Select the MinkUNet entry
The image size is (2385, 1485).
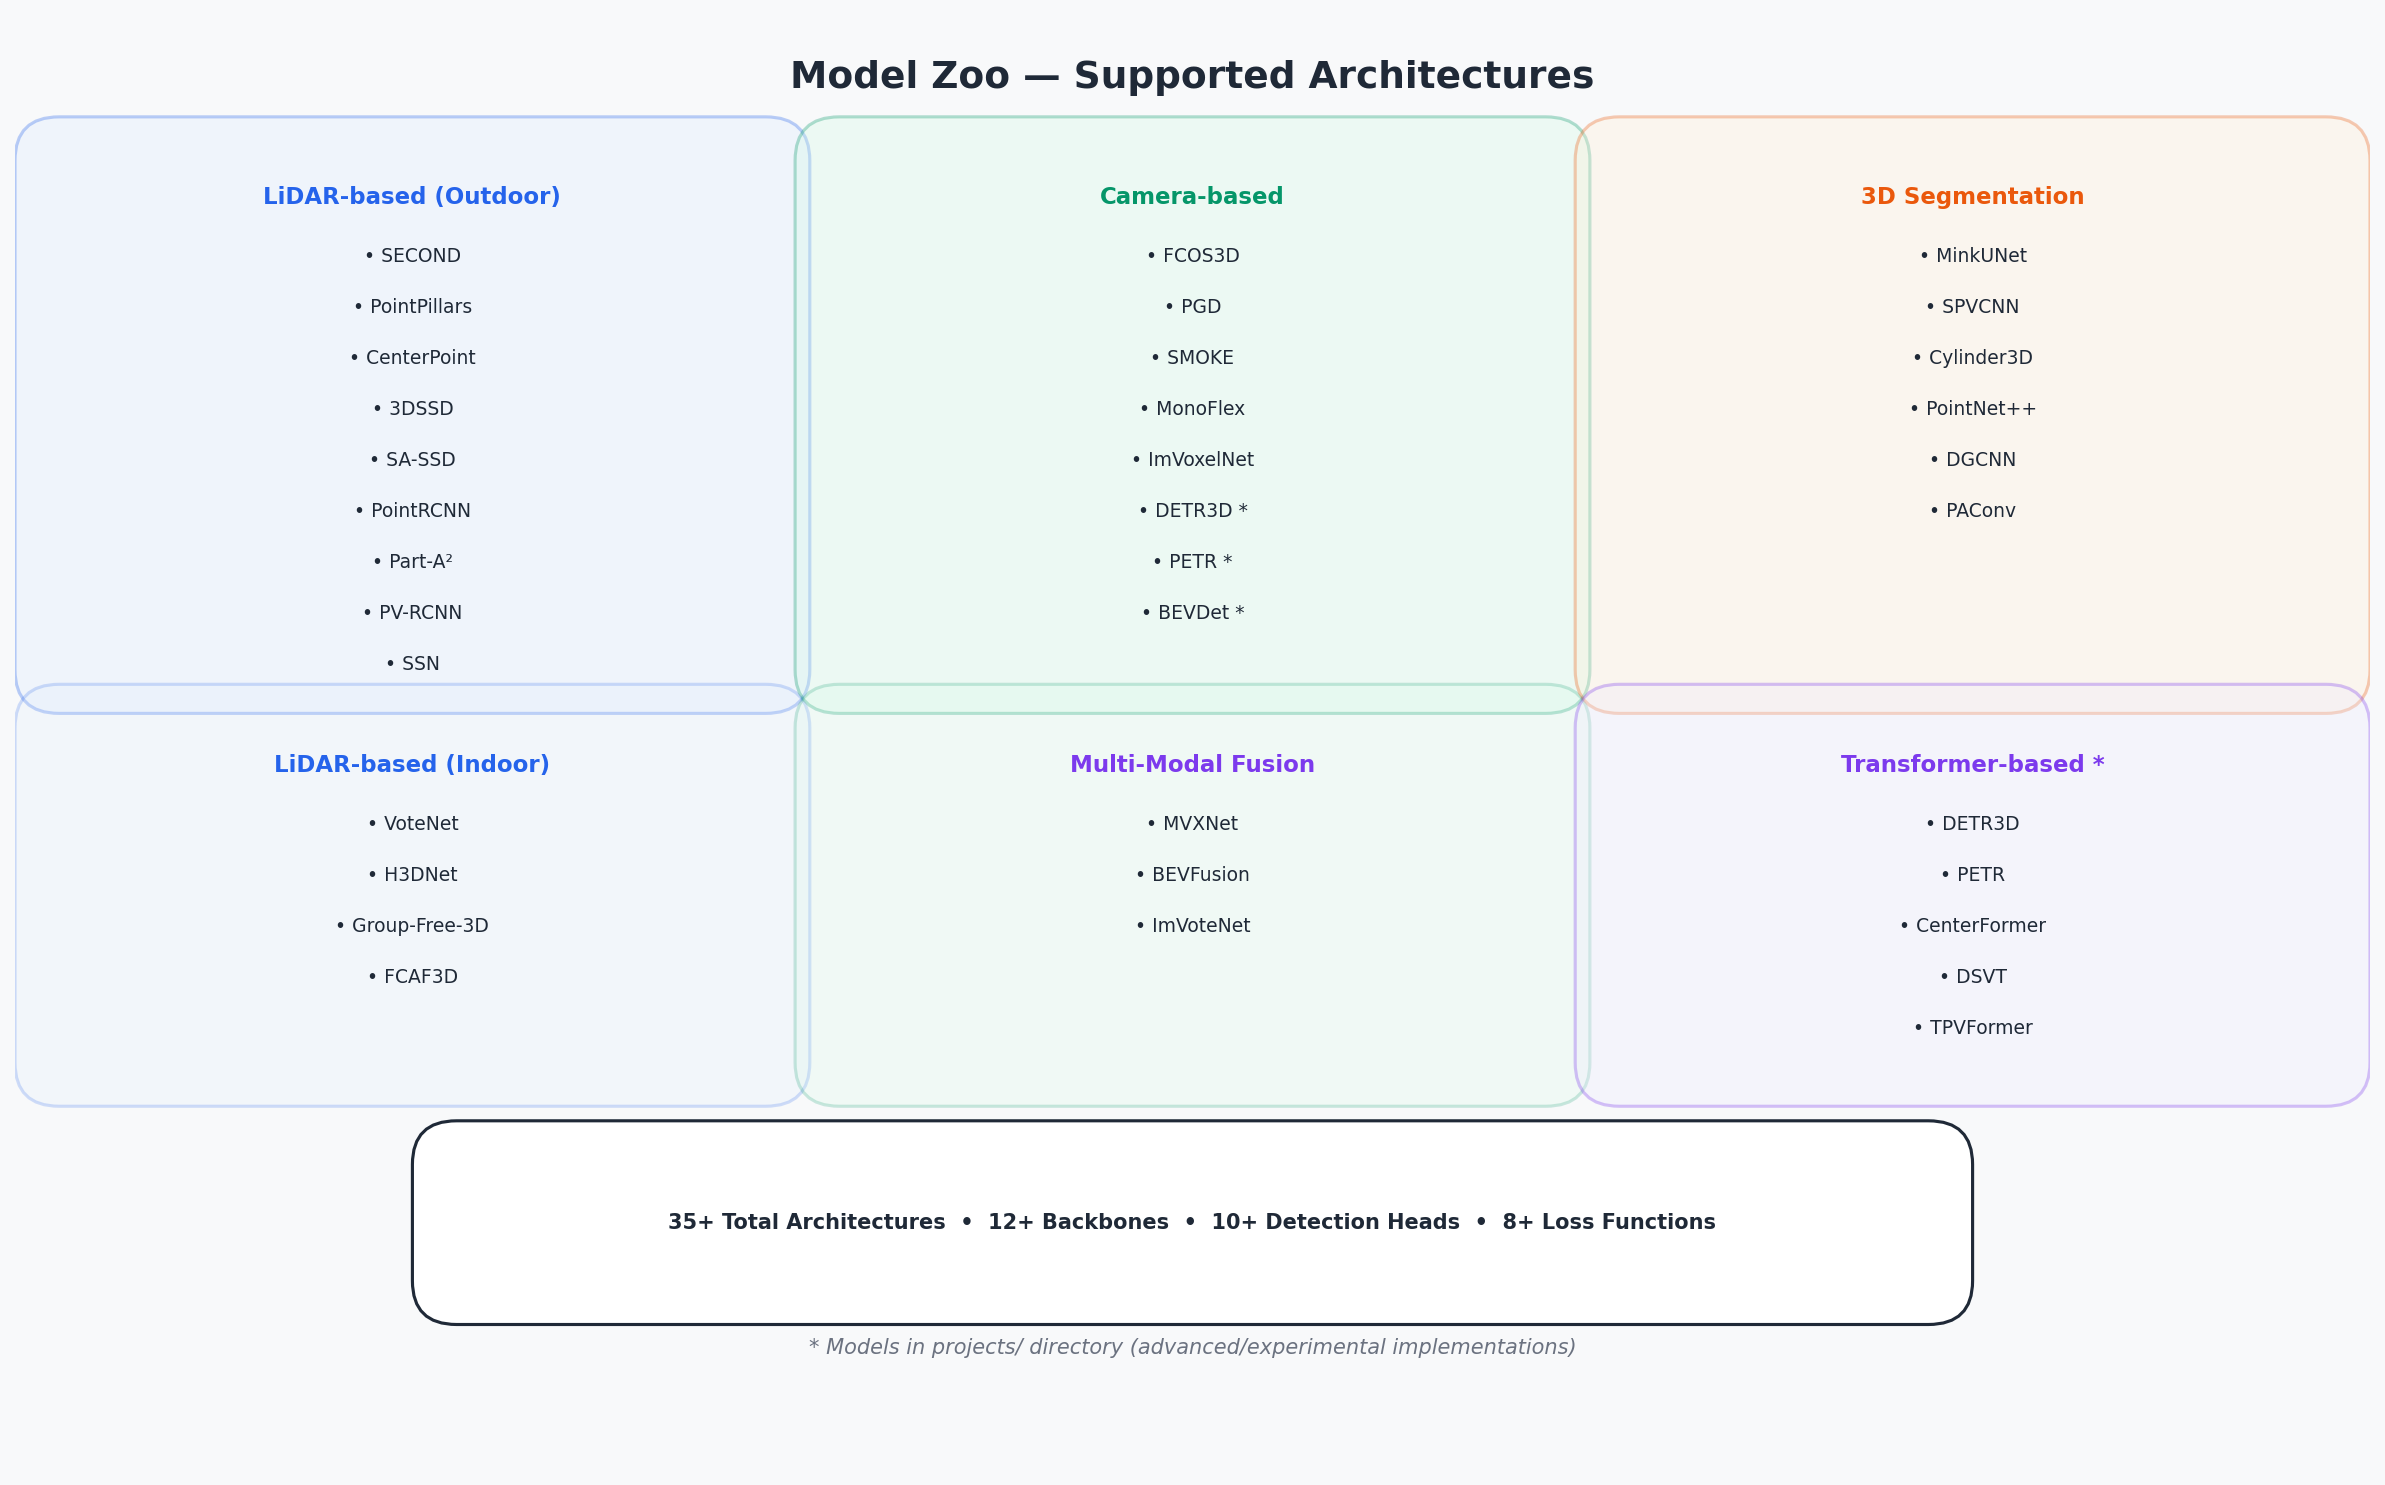[x=1972, y=256]
